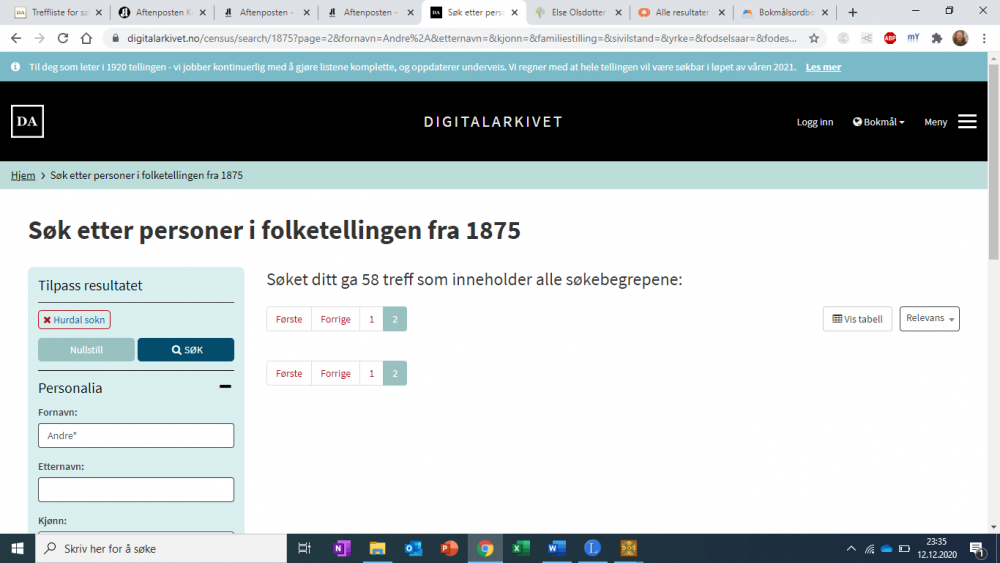Screen dimensions: 1000x563
Task: Open Excel from the taskbar
Action: (521, 548)
